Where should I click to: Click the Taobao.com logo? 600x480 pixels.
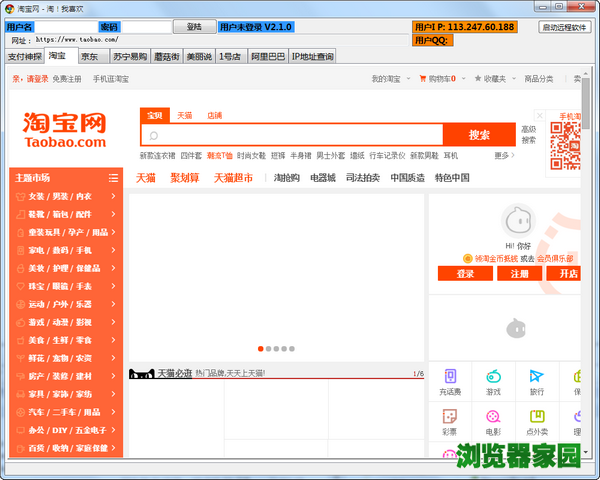click(x=64, y=130)
